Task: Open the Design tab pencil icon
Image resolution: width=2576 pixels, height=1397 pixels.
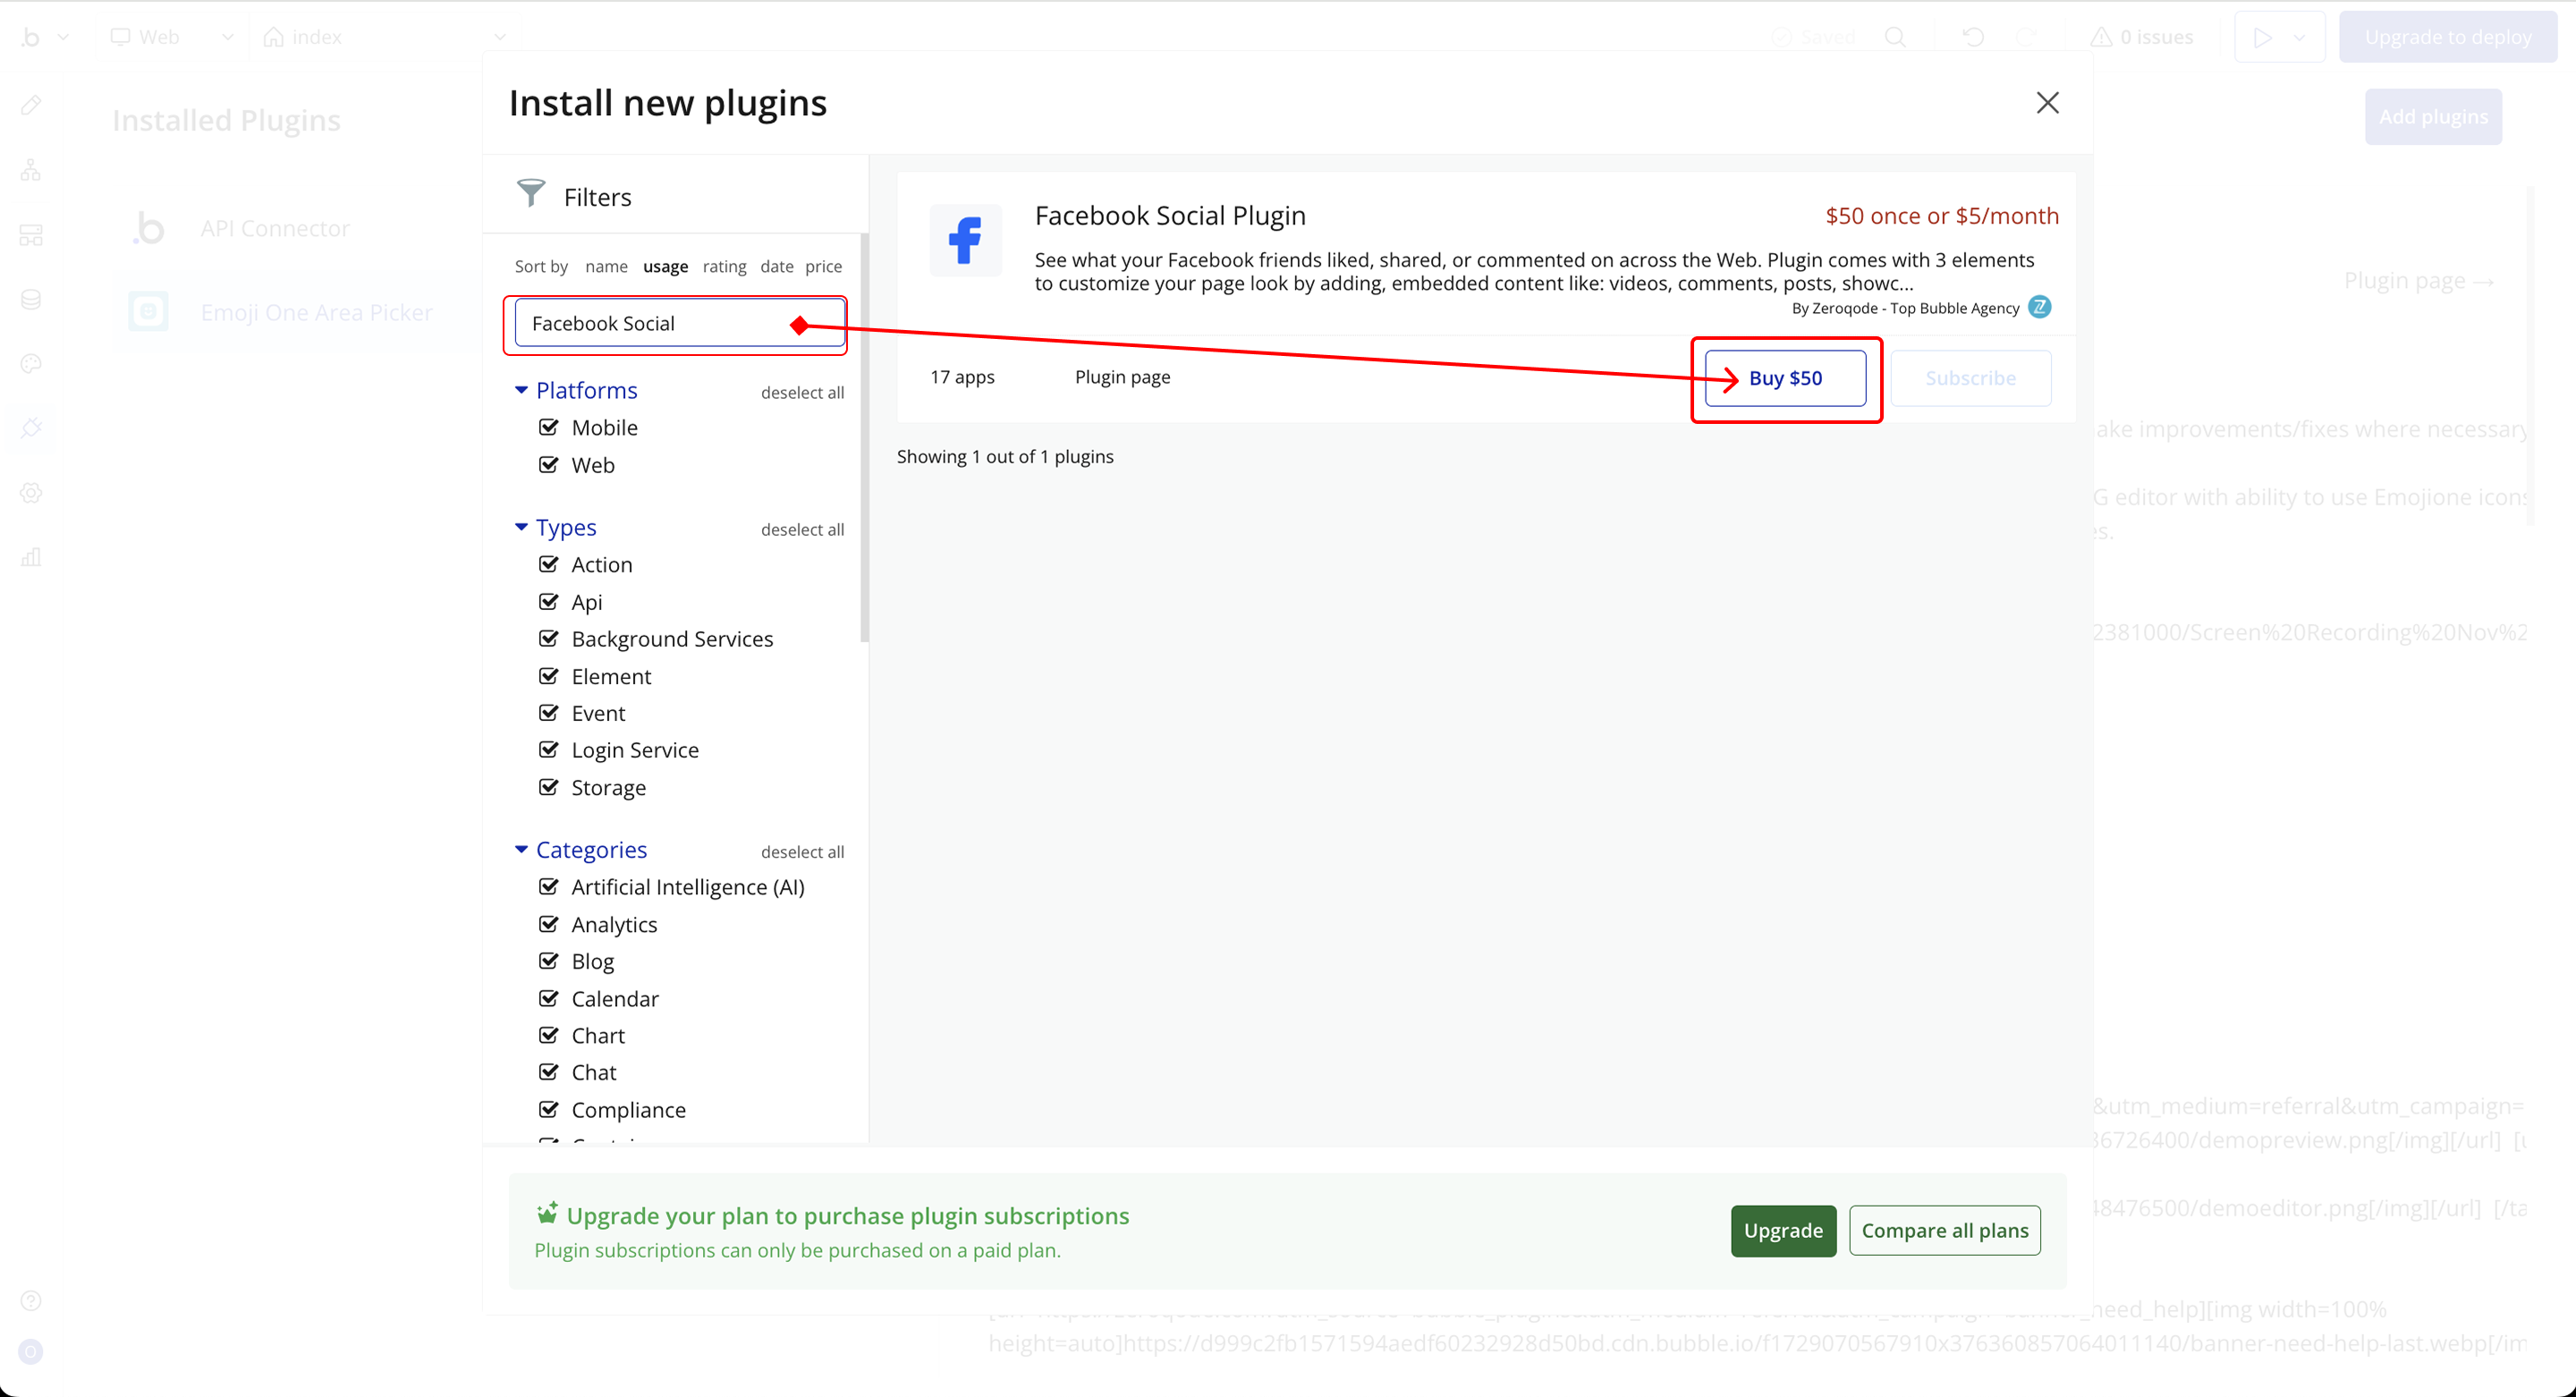Action: 31,105
